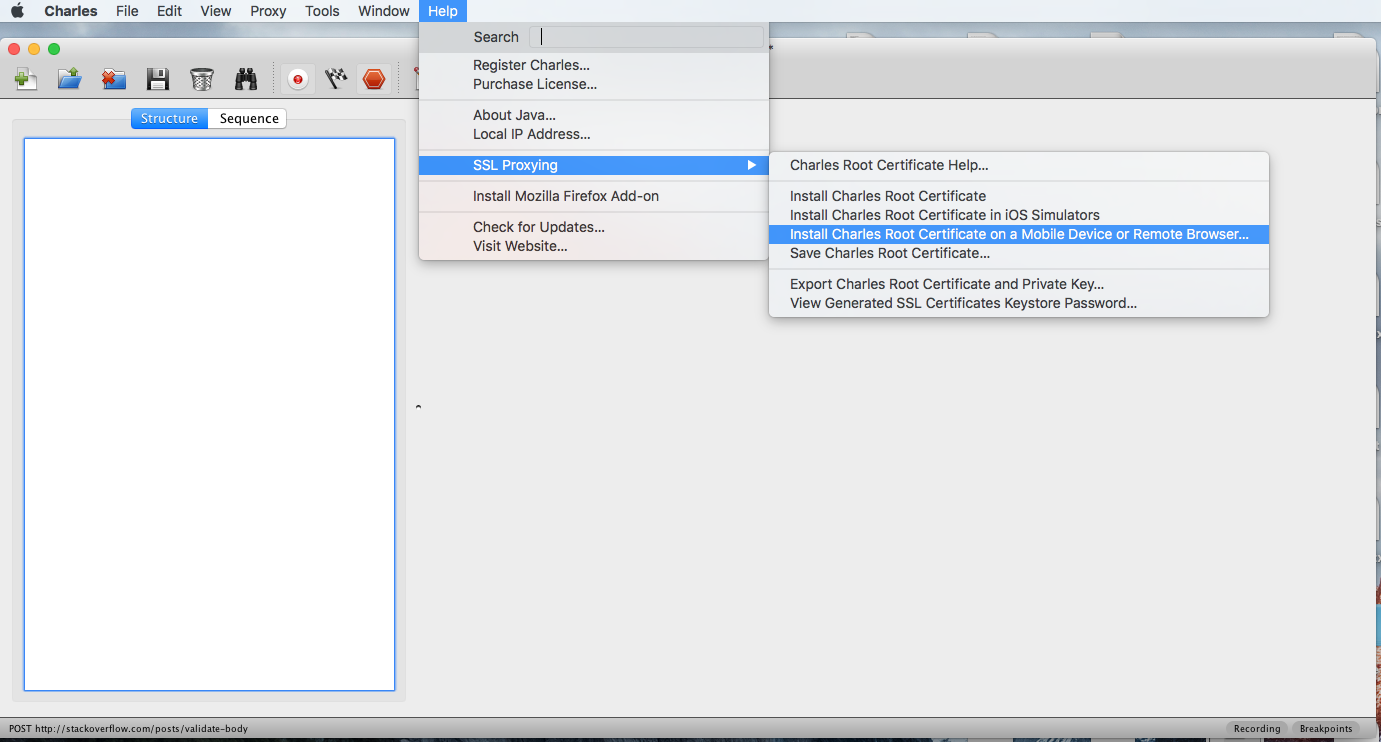Choose Register Charles... from the Help menu

point(594,65)
